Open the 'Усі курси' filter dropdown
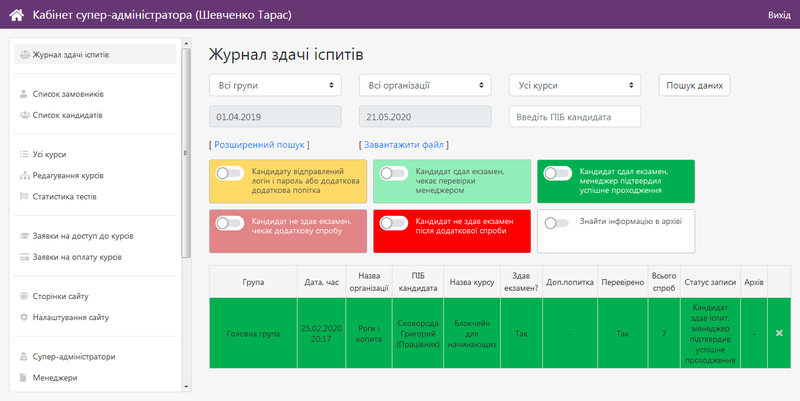 pyautogui.click(x=575, y=85)
